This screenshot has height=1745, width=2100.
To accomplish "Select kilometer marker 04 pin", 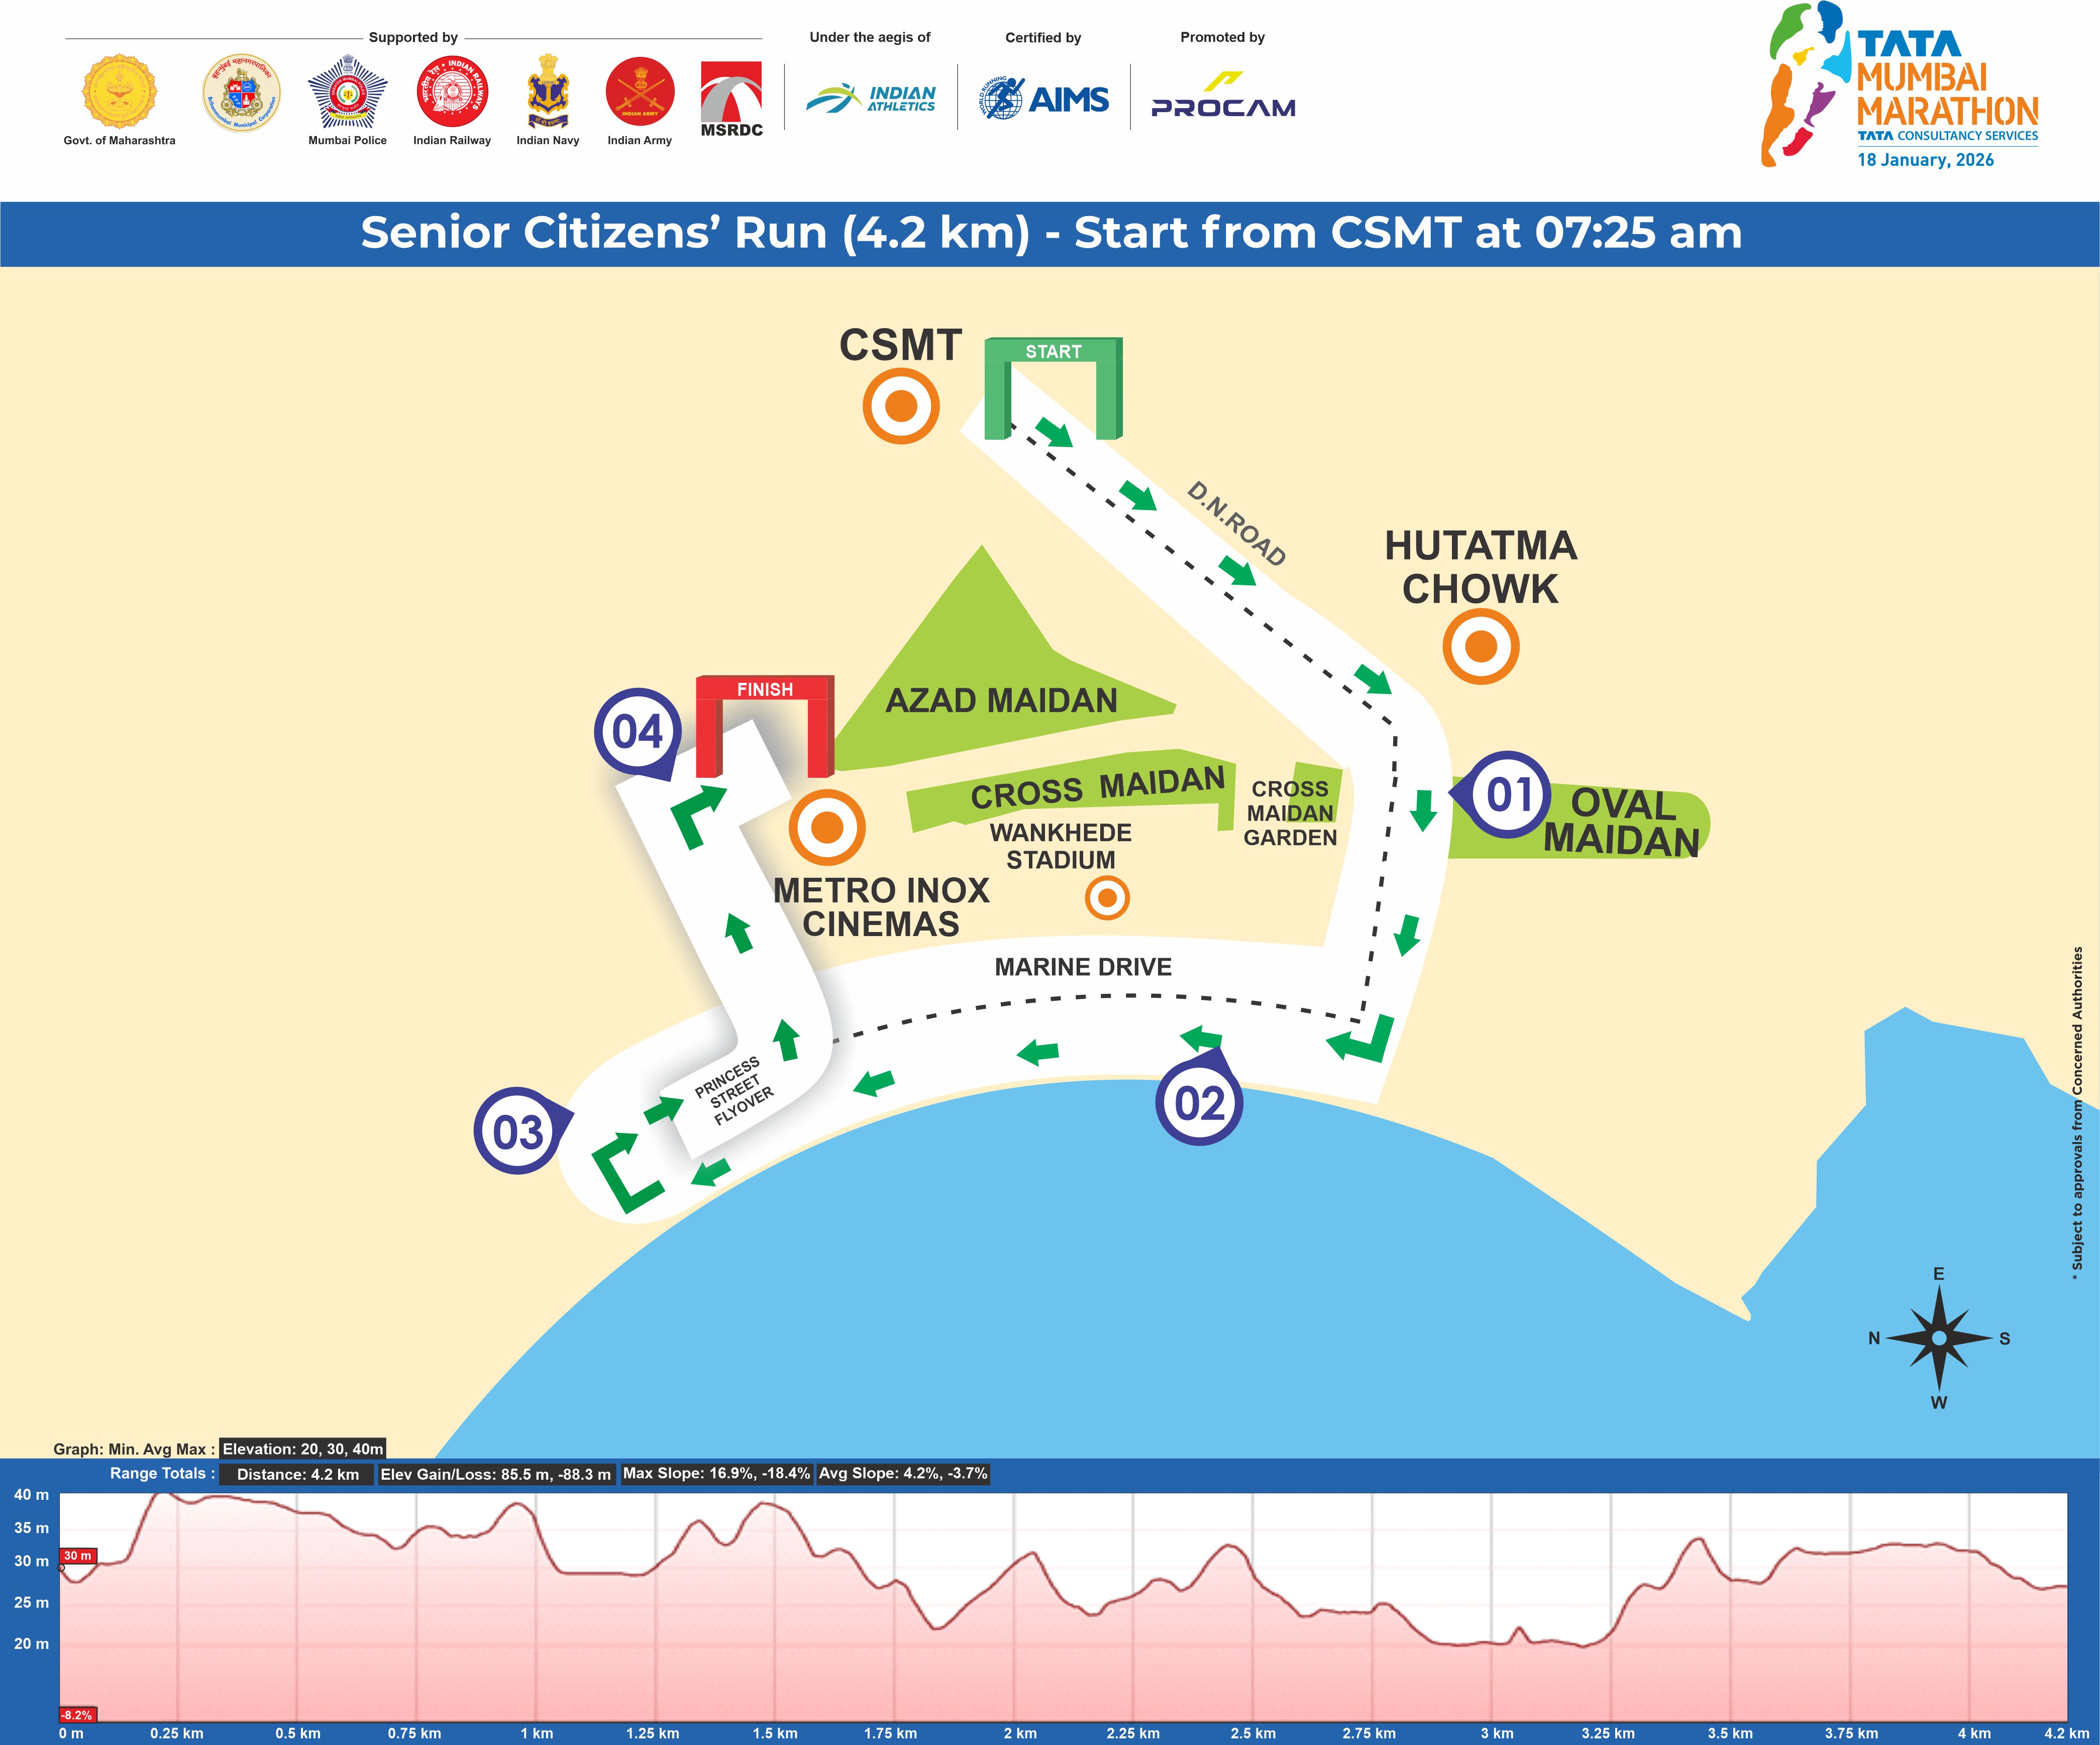I will tap(637, 732).
